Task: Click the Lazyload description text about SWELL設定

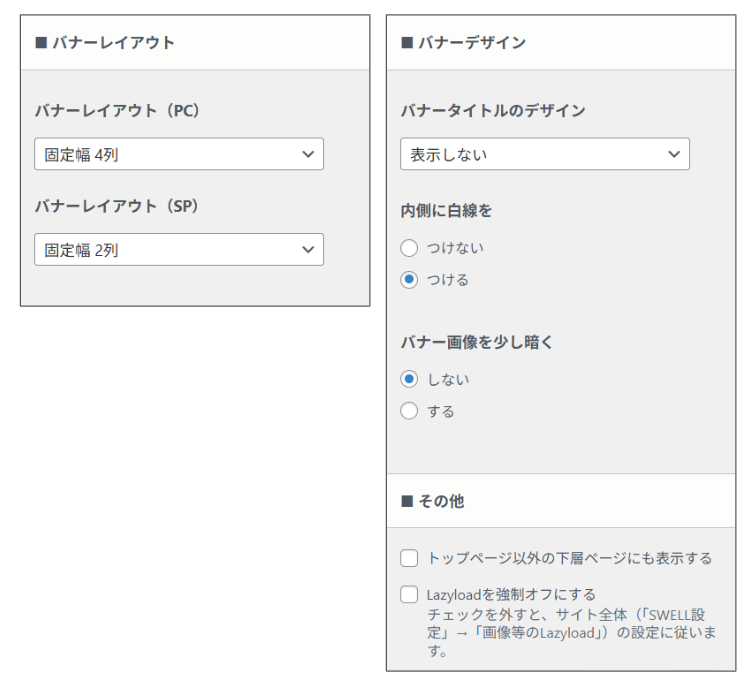Action: [x=571, y=633]
